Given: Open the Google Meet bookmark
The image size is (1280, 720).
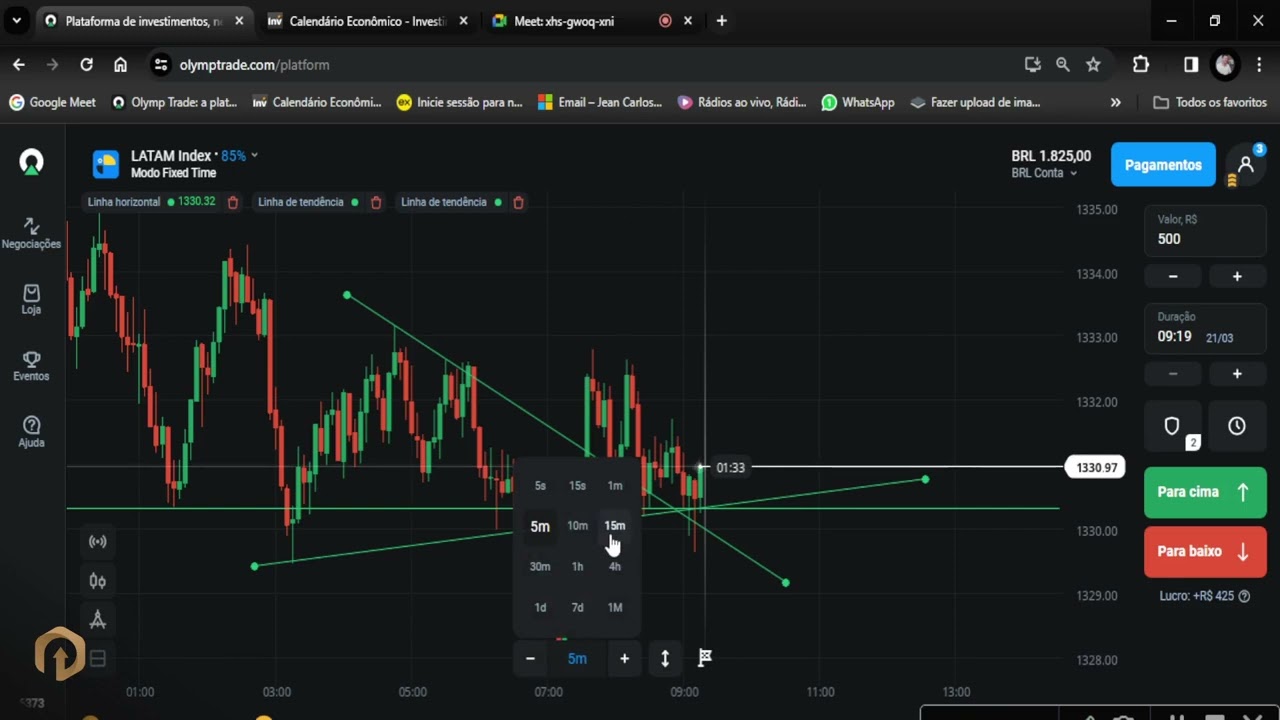Looking at the screenshot, I should 52,102.
